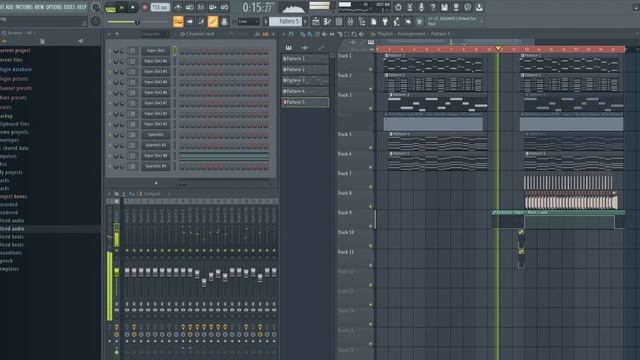Image resolution: width=640 pixels, height=360 pixels.
Task: Click the question mark help icon
Action: coord(433,7)
